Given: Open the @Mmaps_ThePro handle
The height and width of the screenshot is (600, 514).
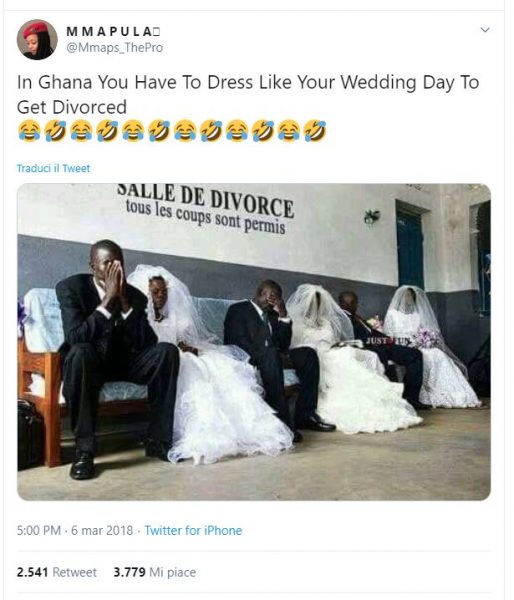Looking at the screenshot, I should pyautogui.click(x=115, y=48).
